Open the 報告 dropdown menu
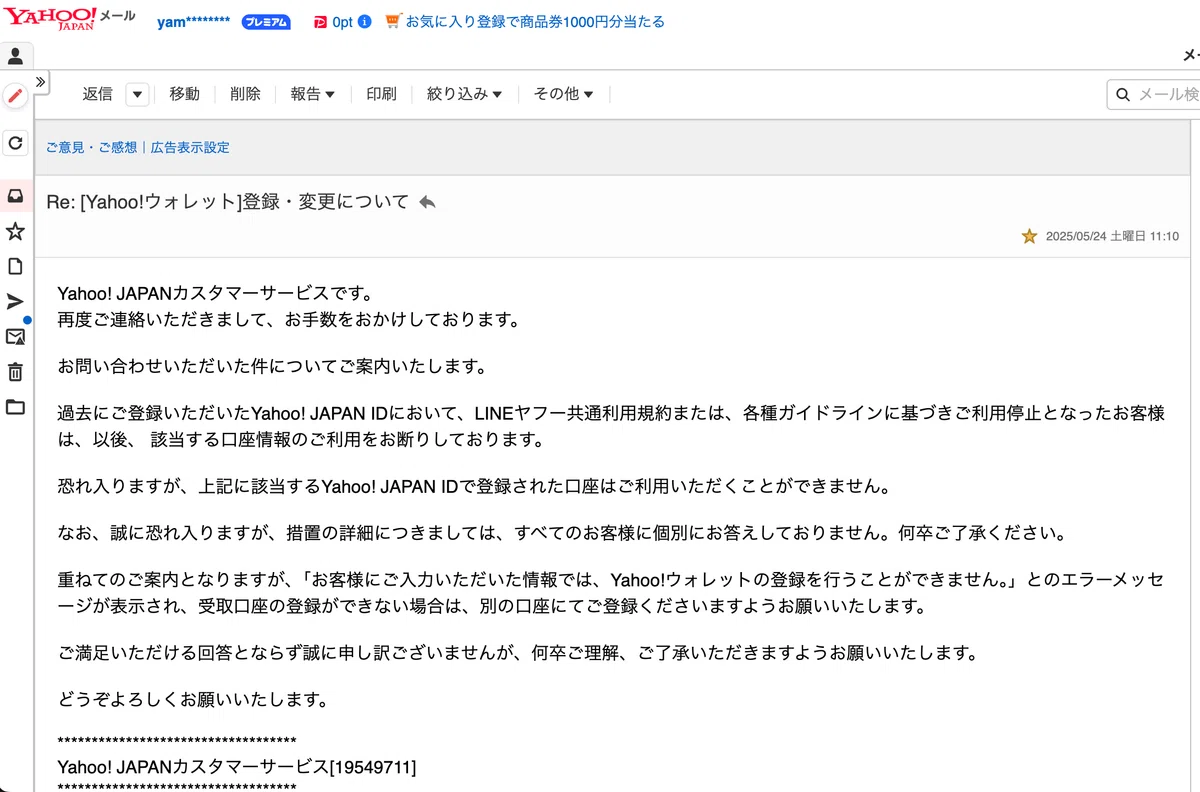This screenshot has height=792, width=1200. click(x=313, y=94)
